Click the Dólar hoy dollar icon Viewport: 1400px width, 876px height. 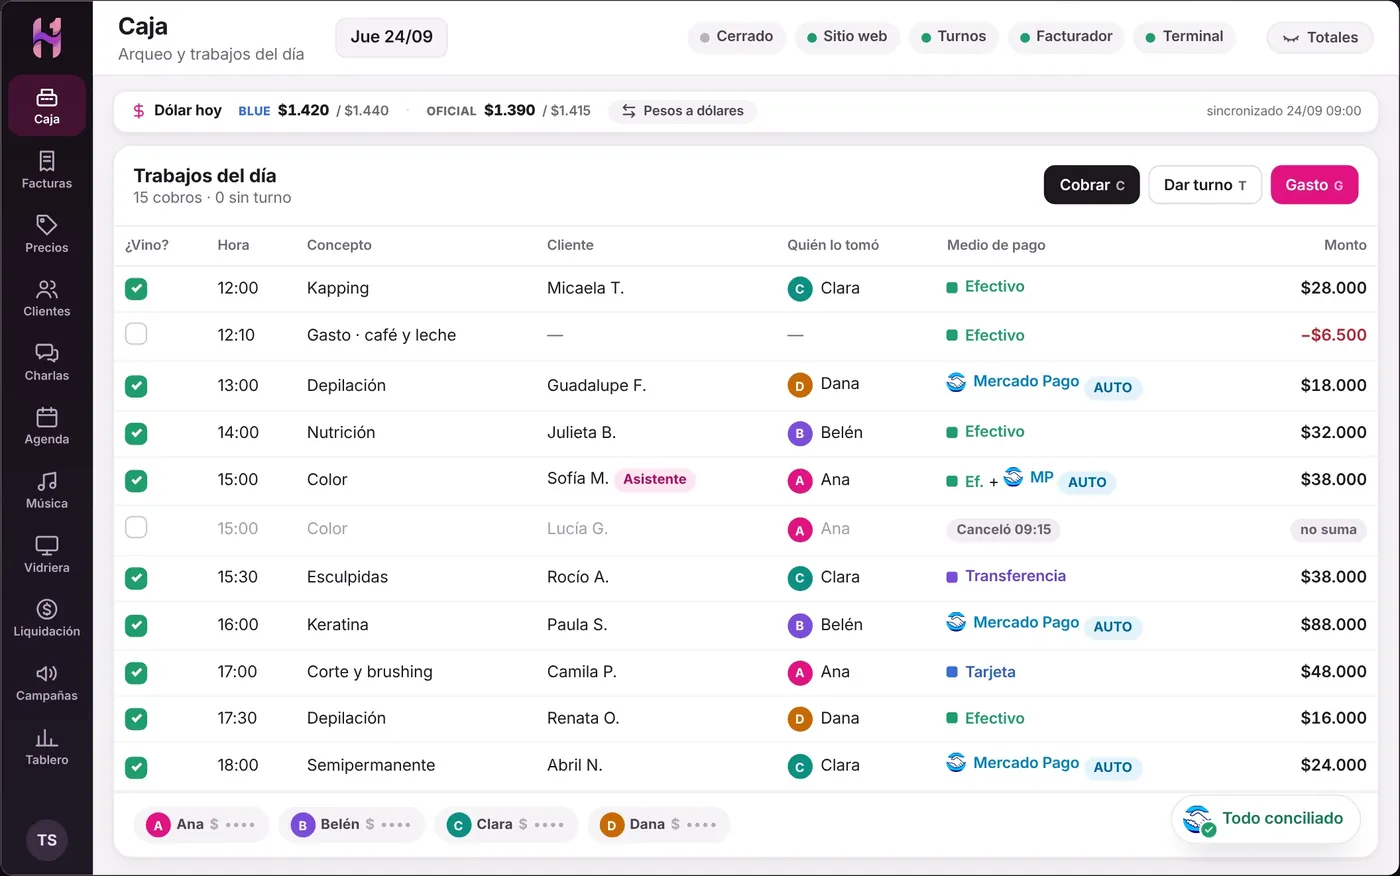pyautogui.click(x=139, y=111)
